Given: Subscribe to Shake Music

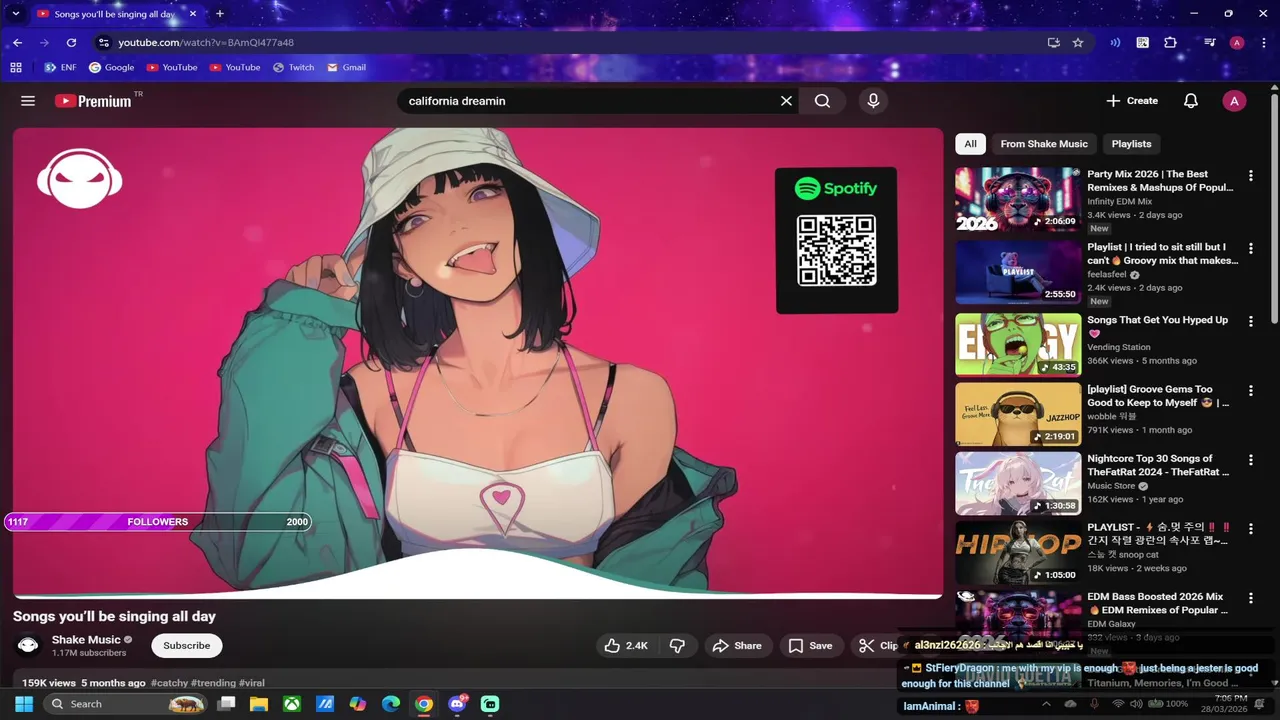Looking at the screenshot, I should pyautogui.click(x=187, y=646).
